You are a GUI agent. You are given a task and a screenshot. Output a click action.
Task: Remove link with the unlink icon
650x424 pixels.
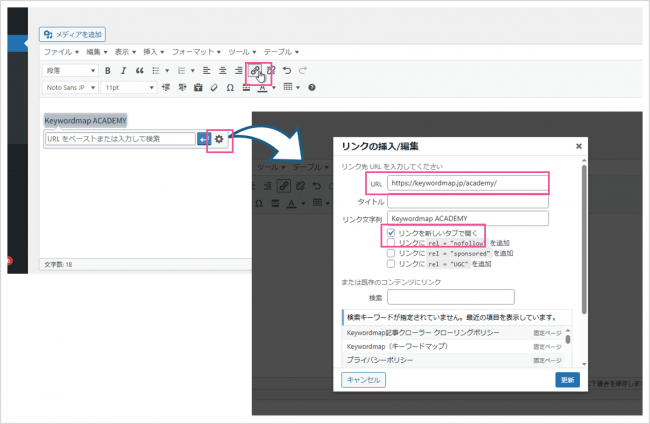(x=271, y=70)
